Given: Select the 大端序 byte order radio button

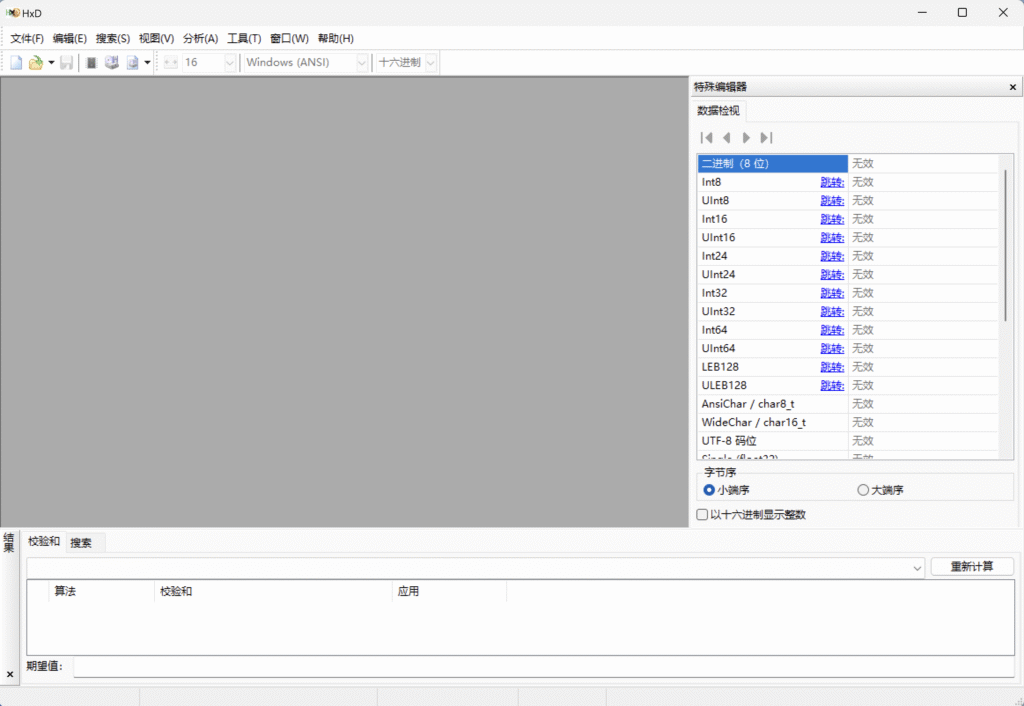Looking at the screenshot, I should tap(861, 489).
